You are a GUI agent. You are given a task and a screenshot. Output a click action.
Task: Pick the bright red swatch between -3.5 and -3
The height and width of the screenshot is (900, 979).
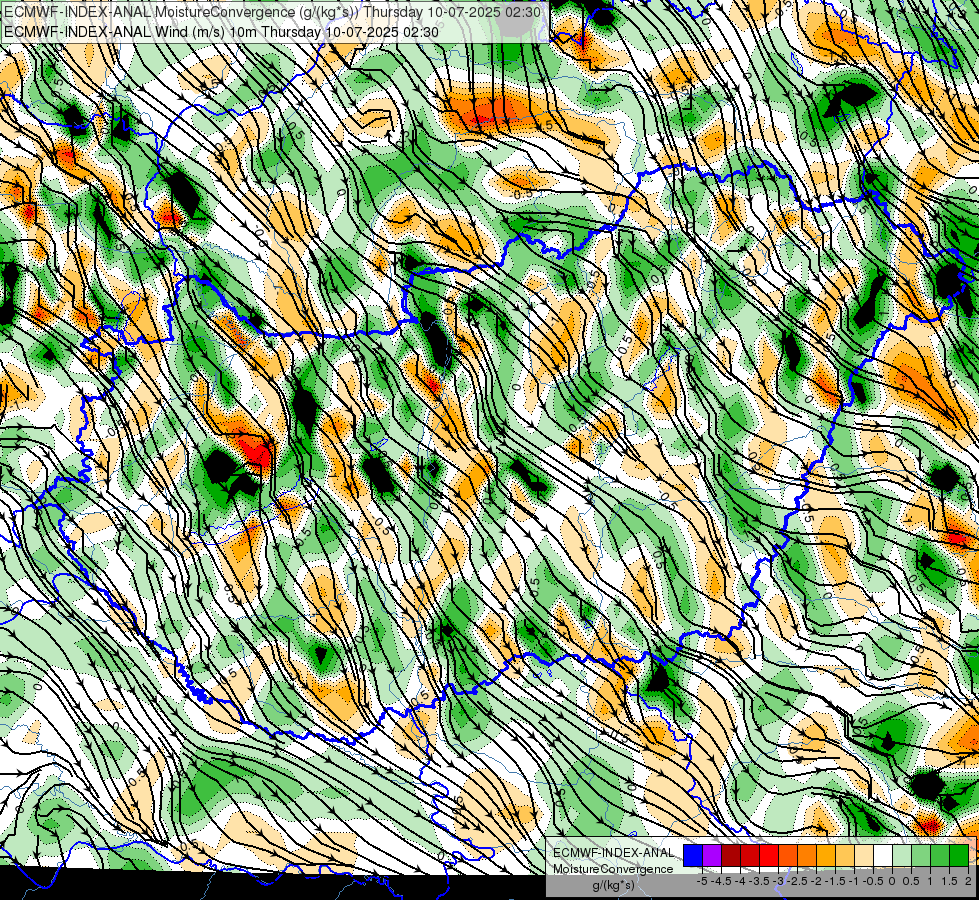tap(769, 856)
